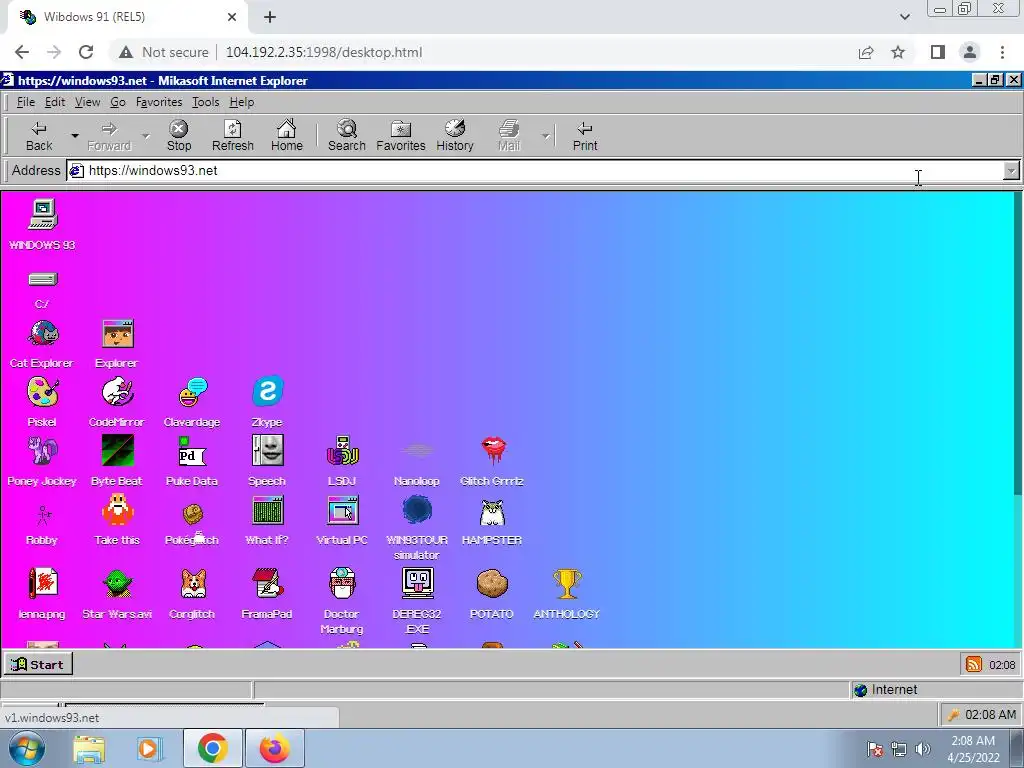Click the Search toolbar button
The width and height of the screenshot is (1024, 768).
347,136
